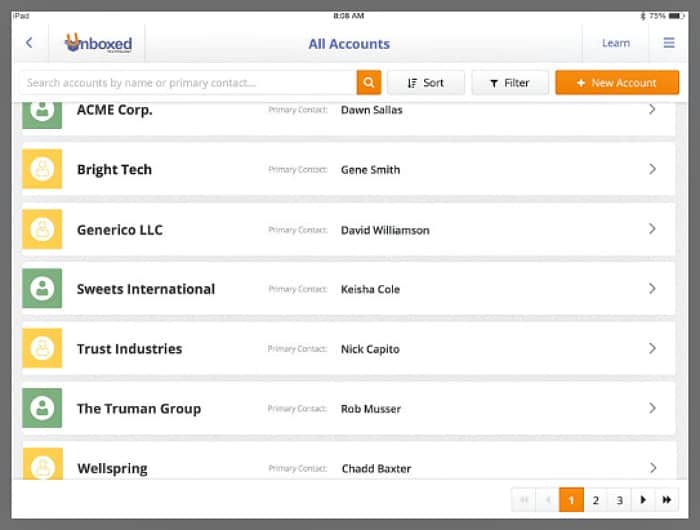Open the Sort options
Image resolution: width=700 pixels, height=530 pixels.
pyautogui.click(x=426, y=83)
